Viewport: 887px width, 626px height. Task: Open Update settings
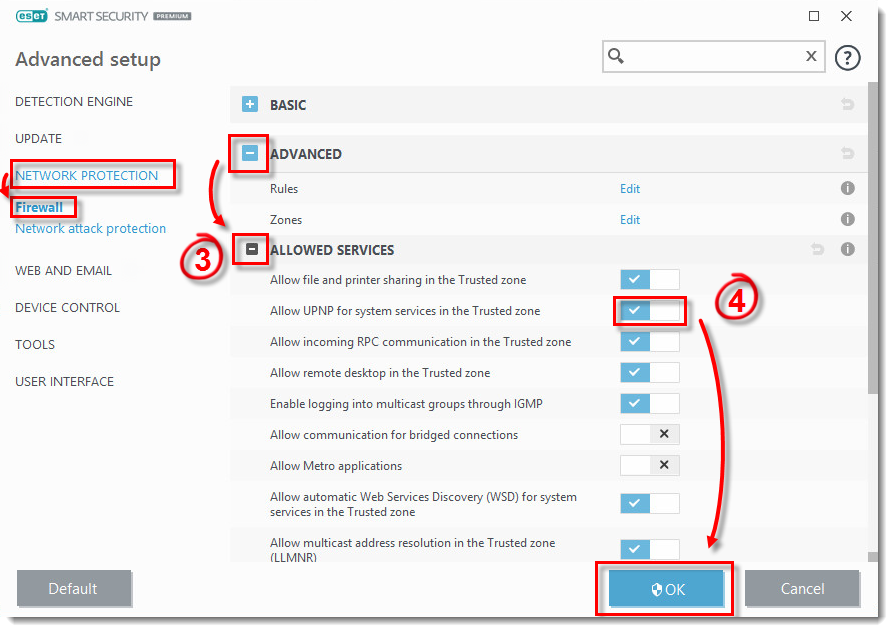coord(38,139)
